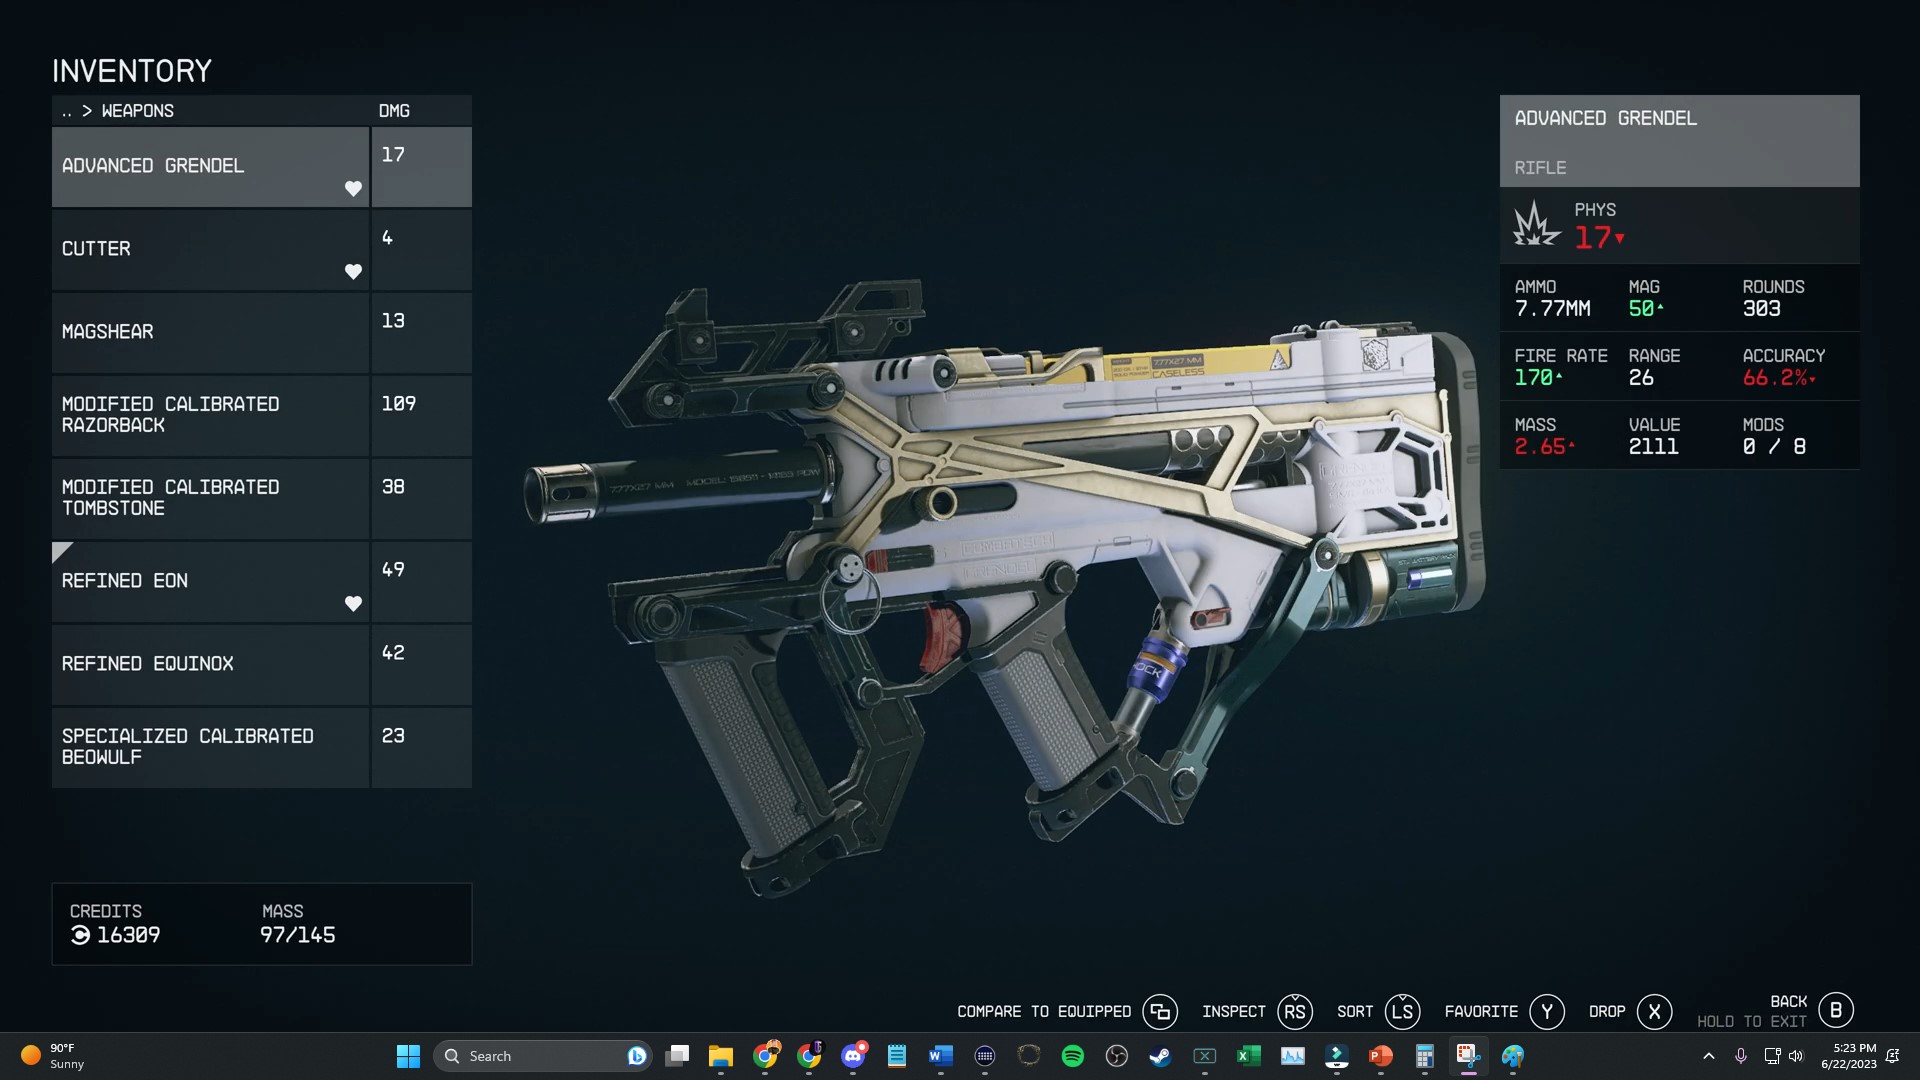The height and width of the screenshot is (1080, 1920).
Task: Click the Back B button
Action: (1836, 1010)
